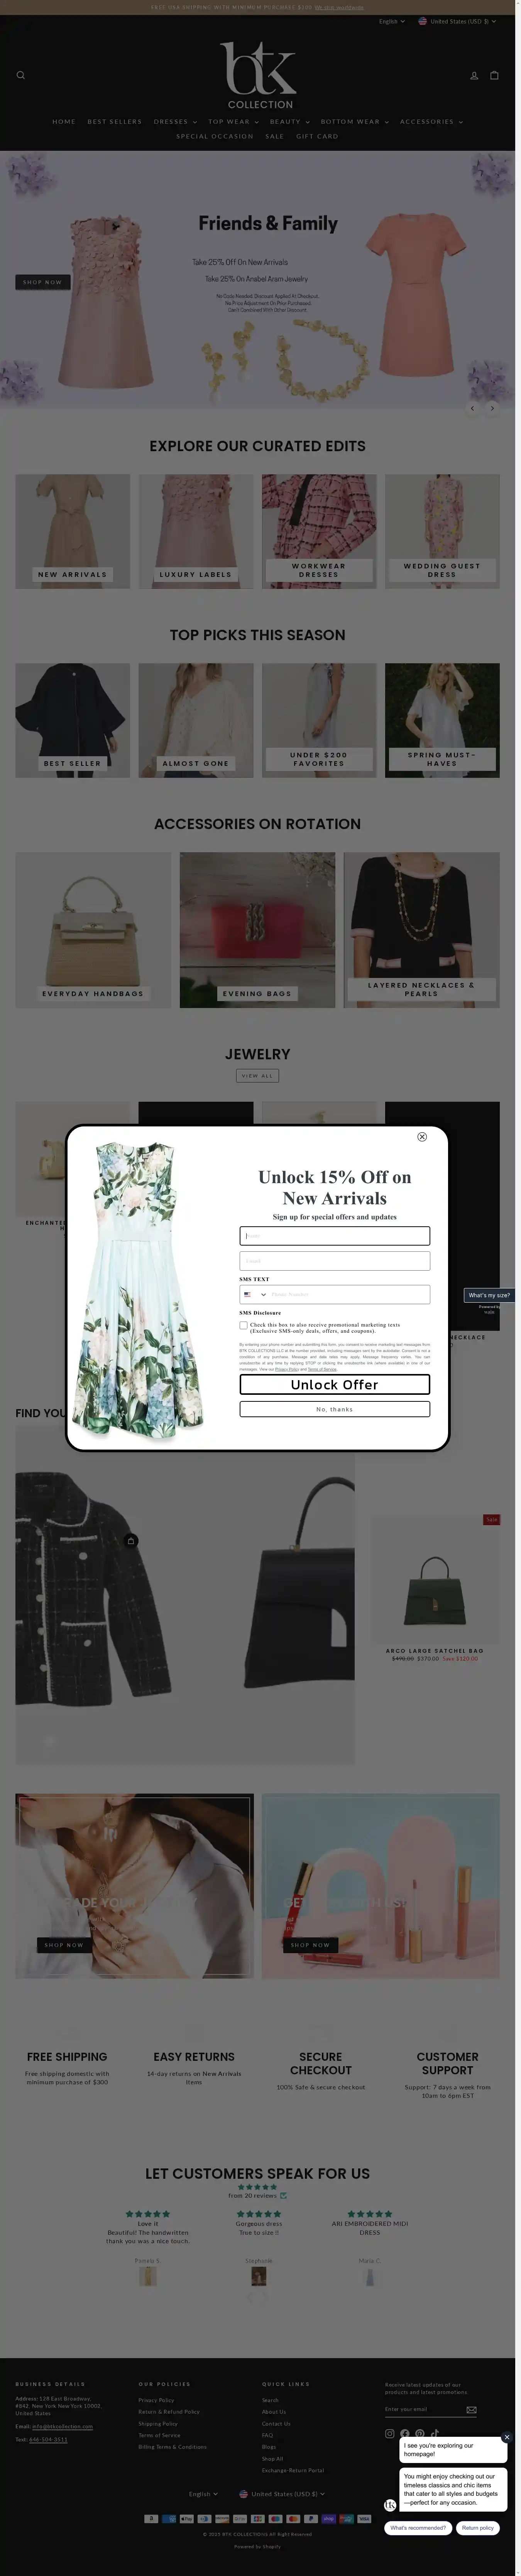
Task: Click the Unlock Offer button
Action: click(x=335, y=1384)
